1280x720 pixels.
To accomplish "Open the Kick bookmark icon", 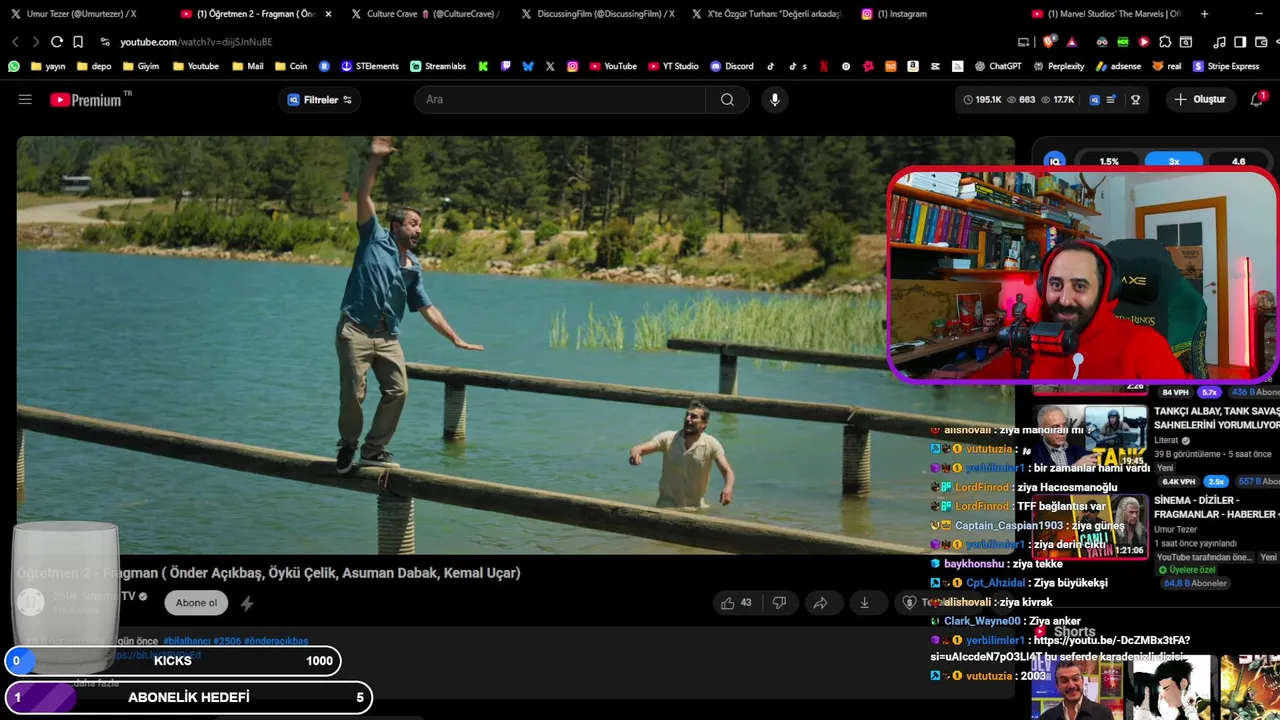I will point(483,66).
